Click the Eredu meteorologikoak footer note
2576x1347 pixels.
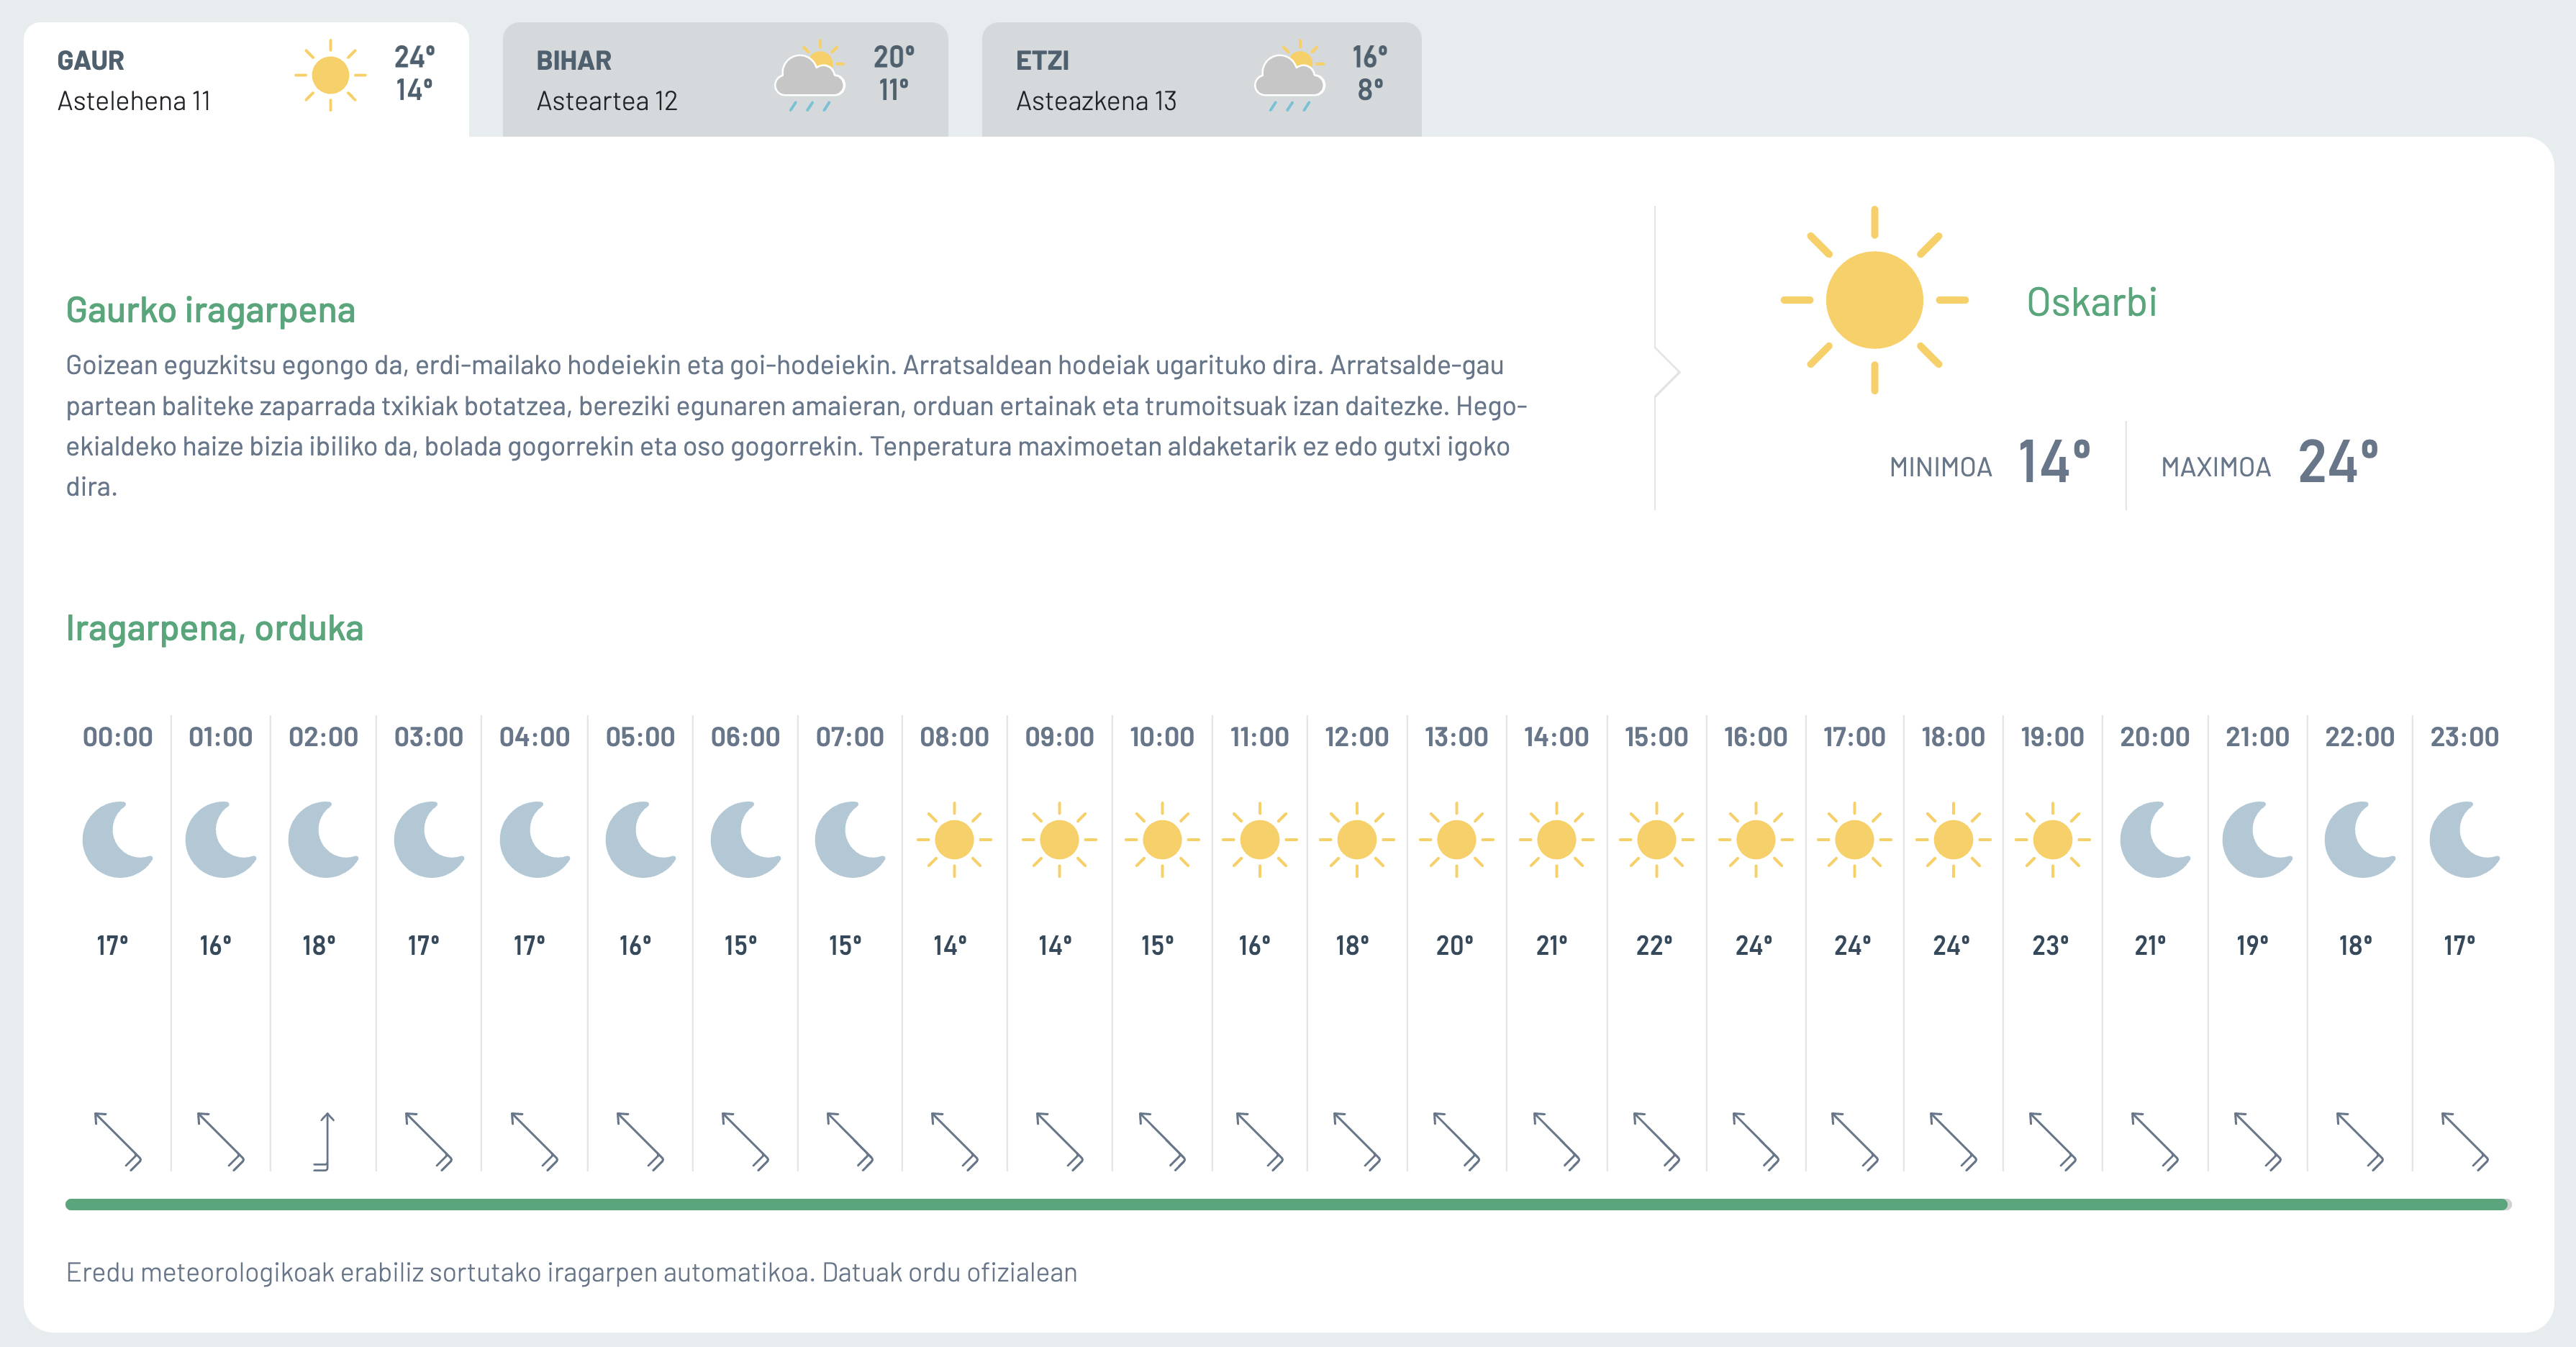tap(571, 1272)
